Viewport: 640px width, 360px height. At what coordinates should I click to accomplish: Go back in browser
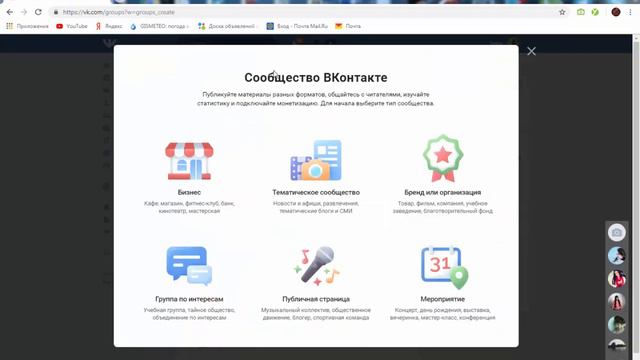10,12
